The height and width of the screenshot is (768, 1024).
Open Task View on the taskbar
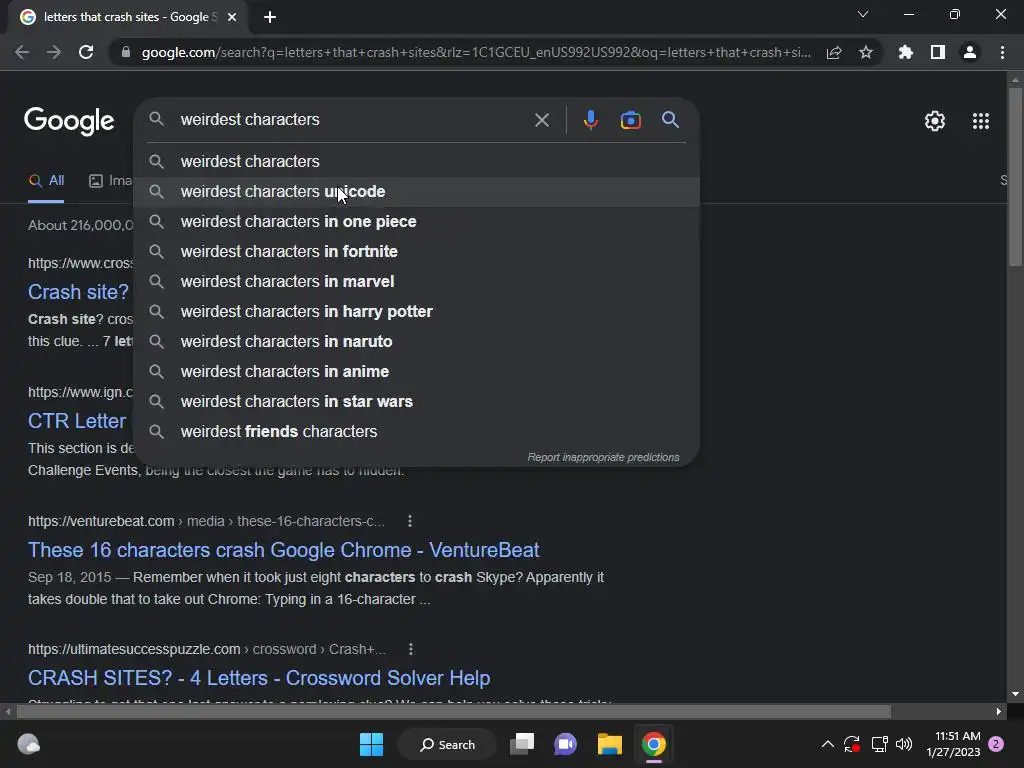[522, 744]
